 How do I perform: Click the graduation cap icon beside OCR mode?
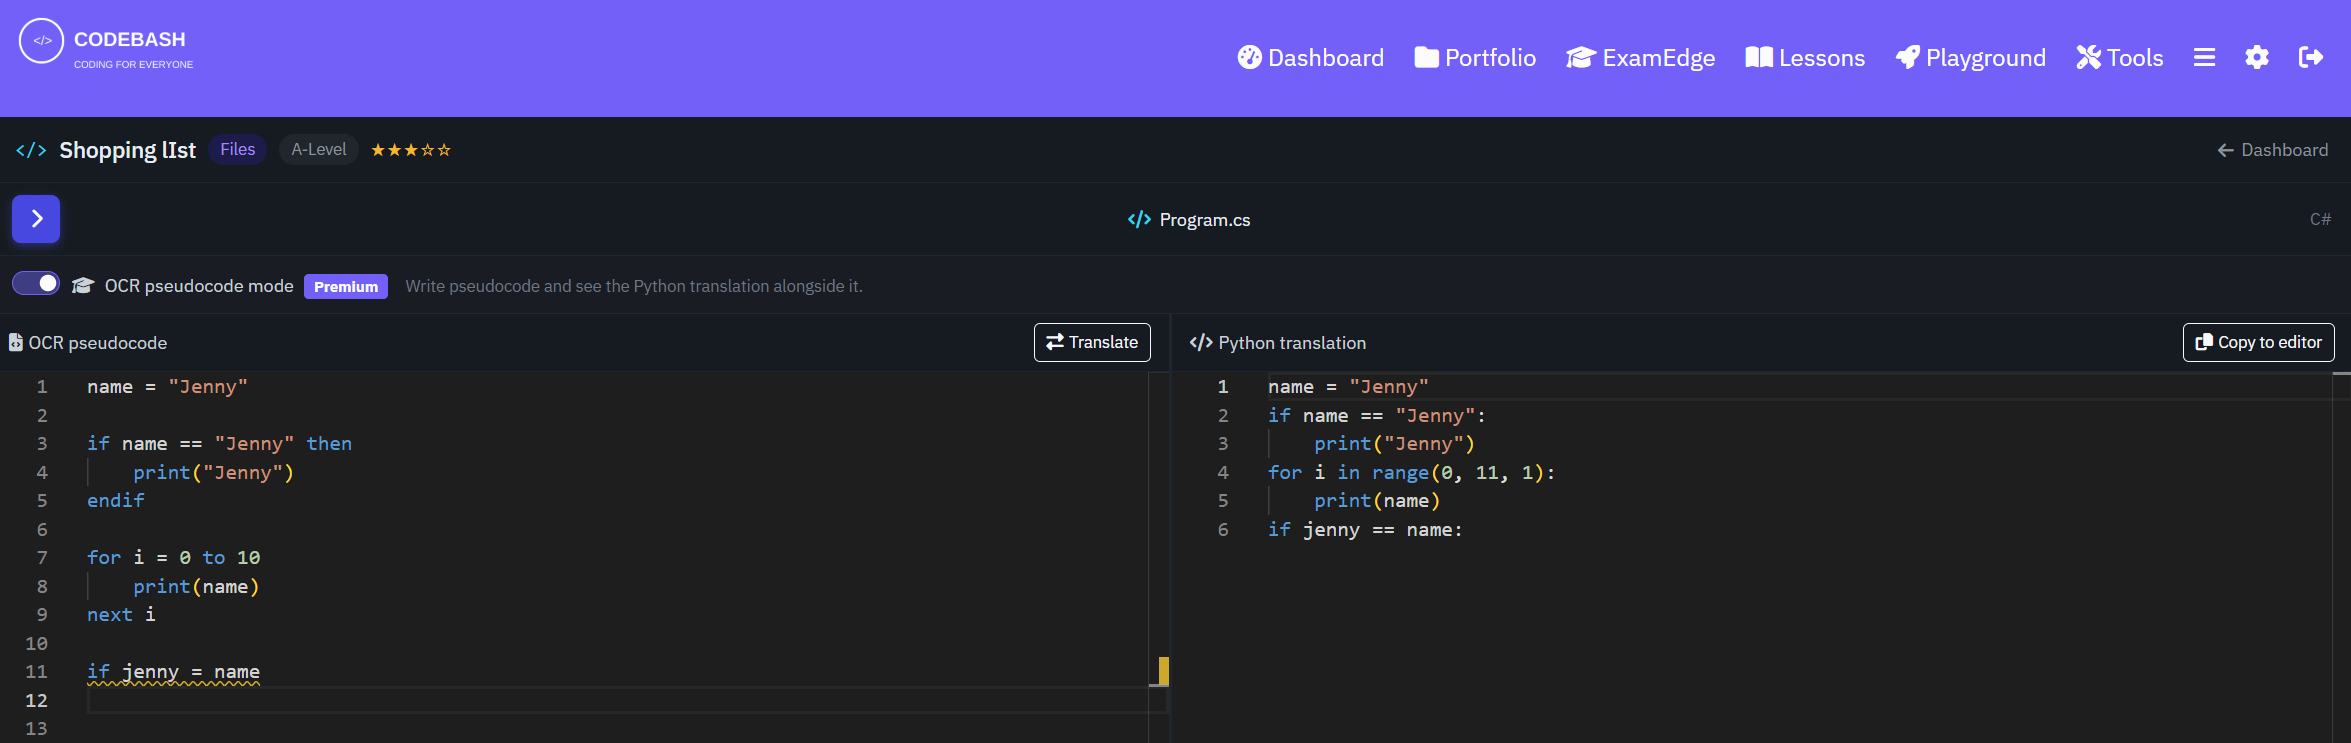click(83, 286)
